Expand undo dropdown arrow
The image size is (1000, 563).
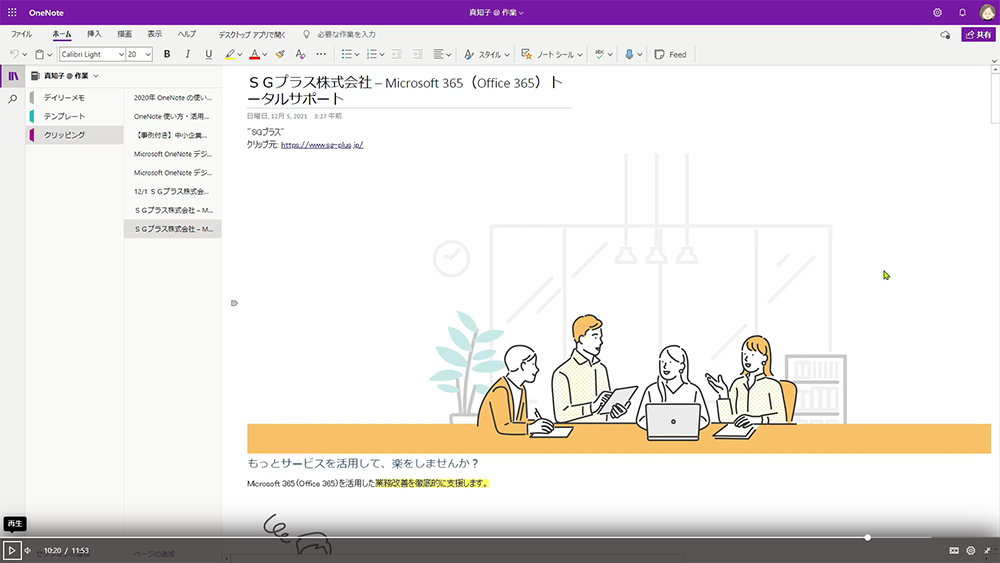click(24, 55)
